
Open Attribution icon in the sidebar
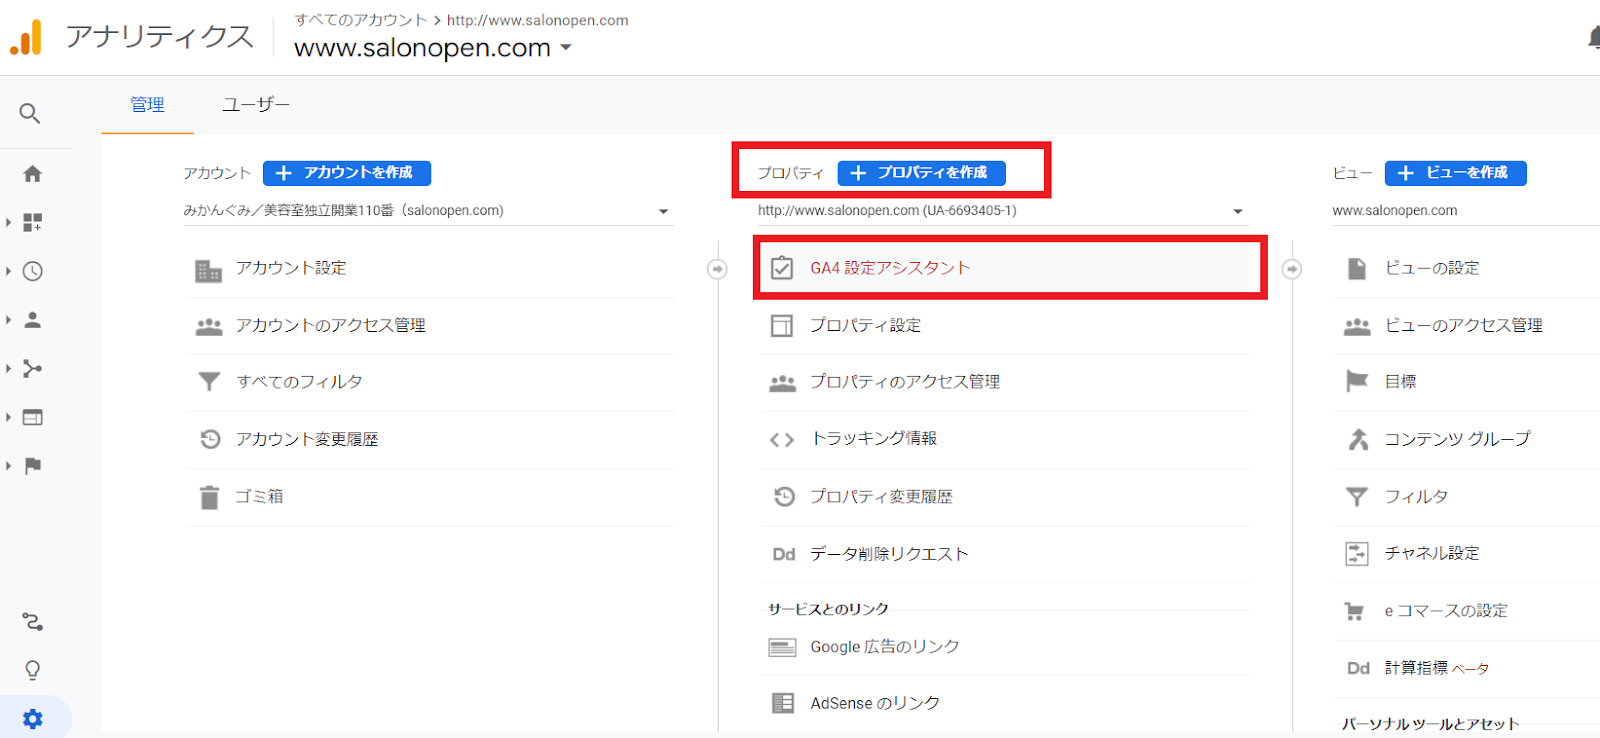click(x=33, y=622)
